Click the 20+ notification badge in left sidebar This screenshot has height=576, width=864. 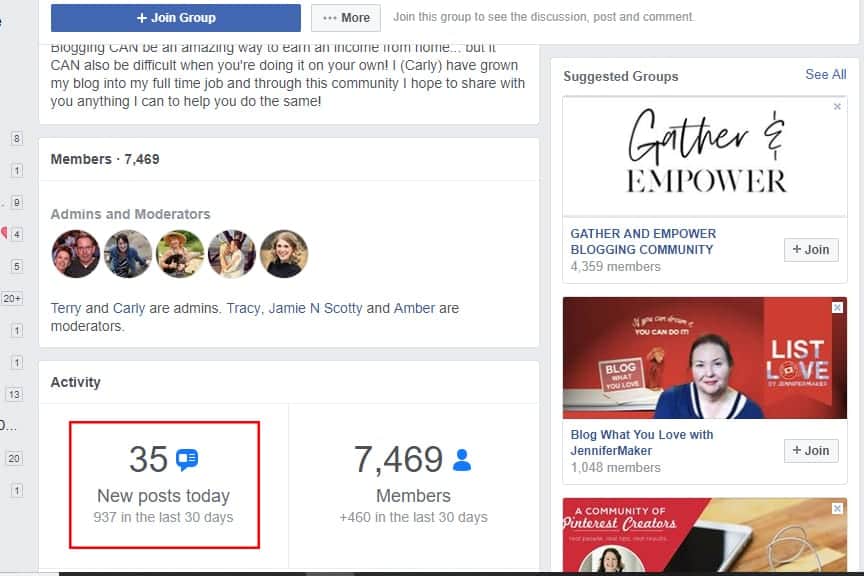pos(13,299)
